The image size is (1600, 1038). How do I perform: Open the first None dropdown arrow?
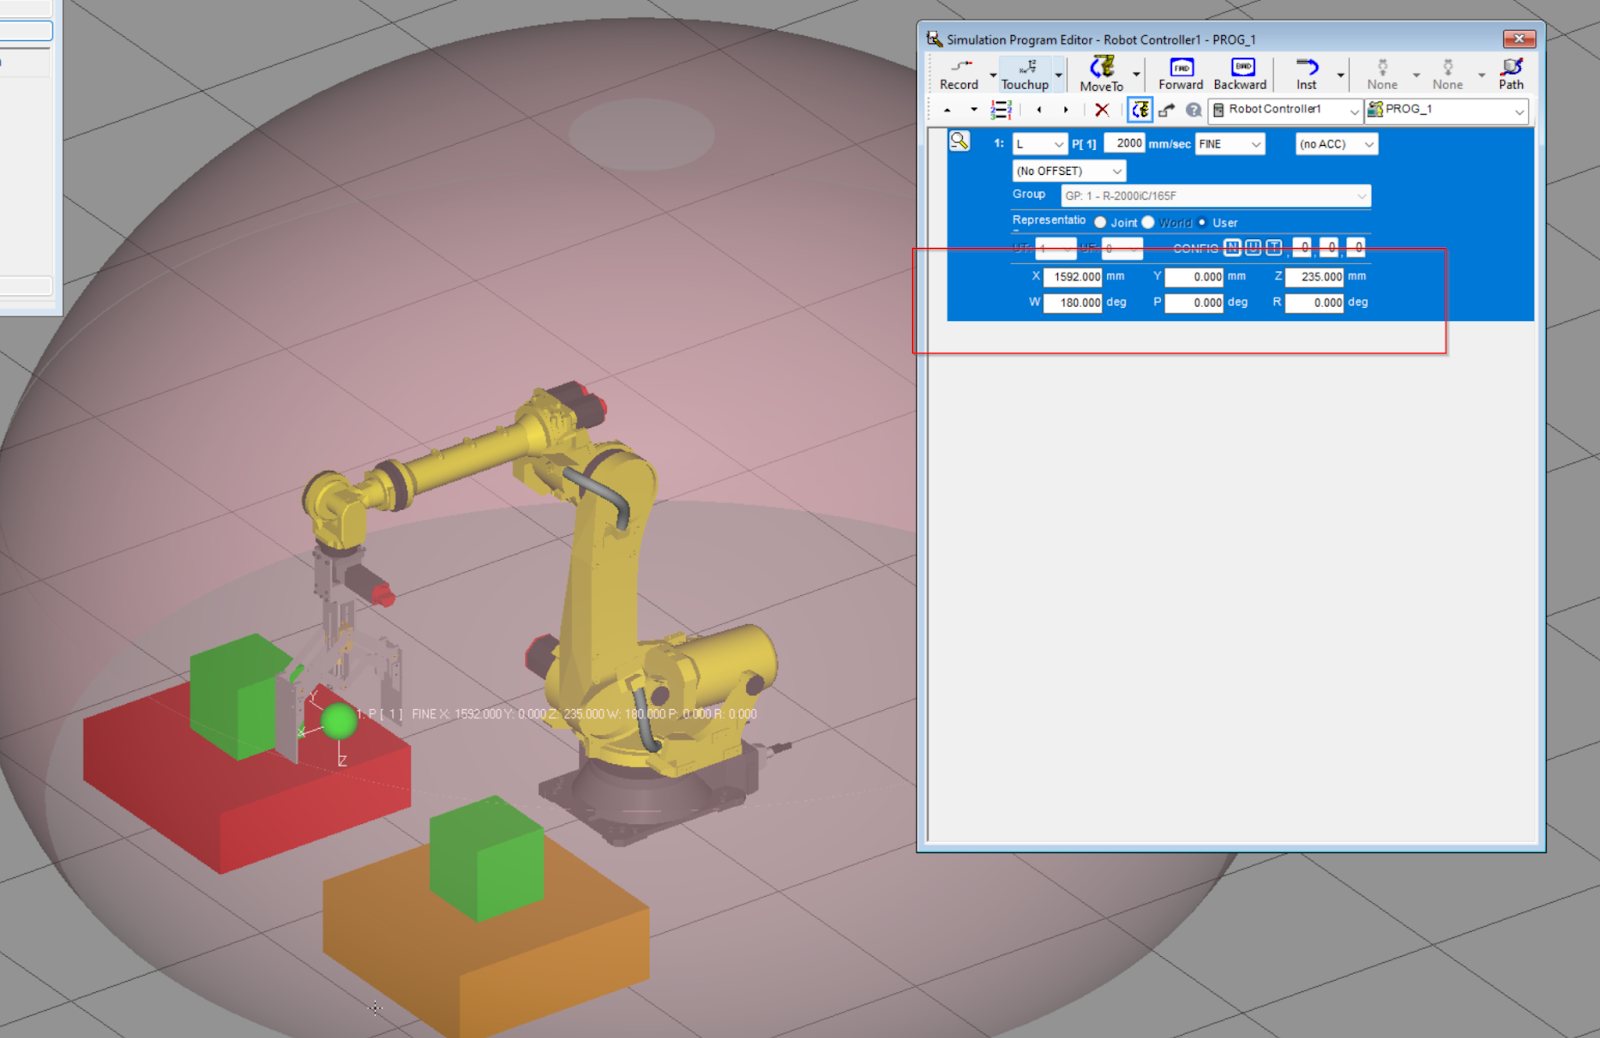[1416, 75]
